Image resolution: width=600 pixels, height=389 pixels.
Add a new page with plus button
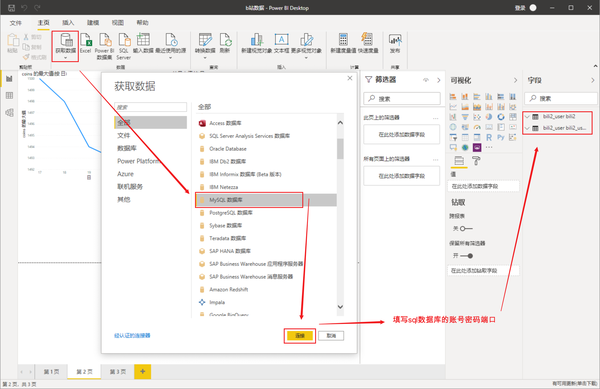point(142,371)
